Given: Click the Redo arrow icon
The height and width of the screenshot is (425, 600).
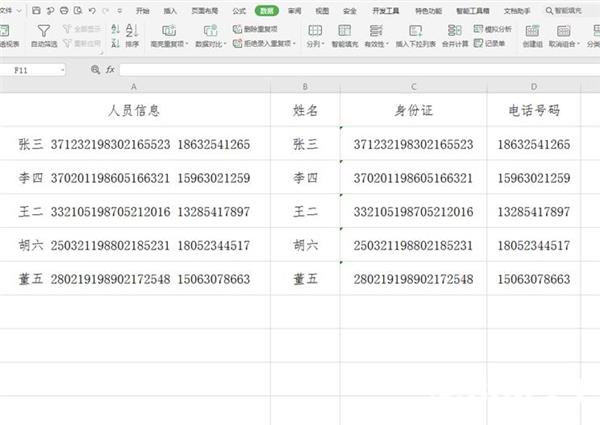Looking at the screenshot, I should (106, 11).
